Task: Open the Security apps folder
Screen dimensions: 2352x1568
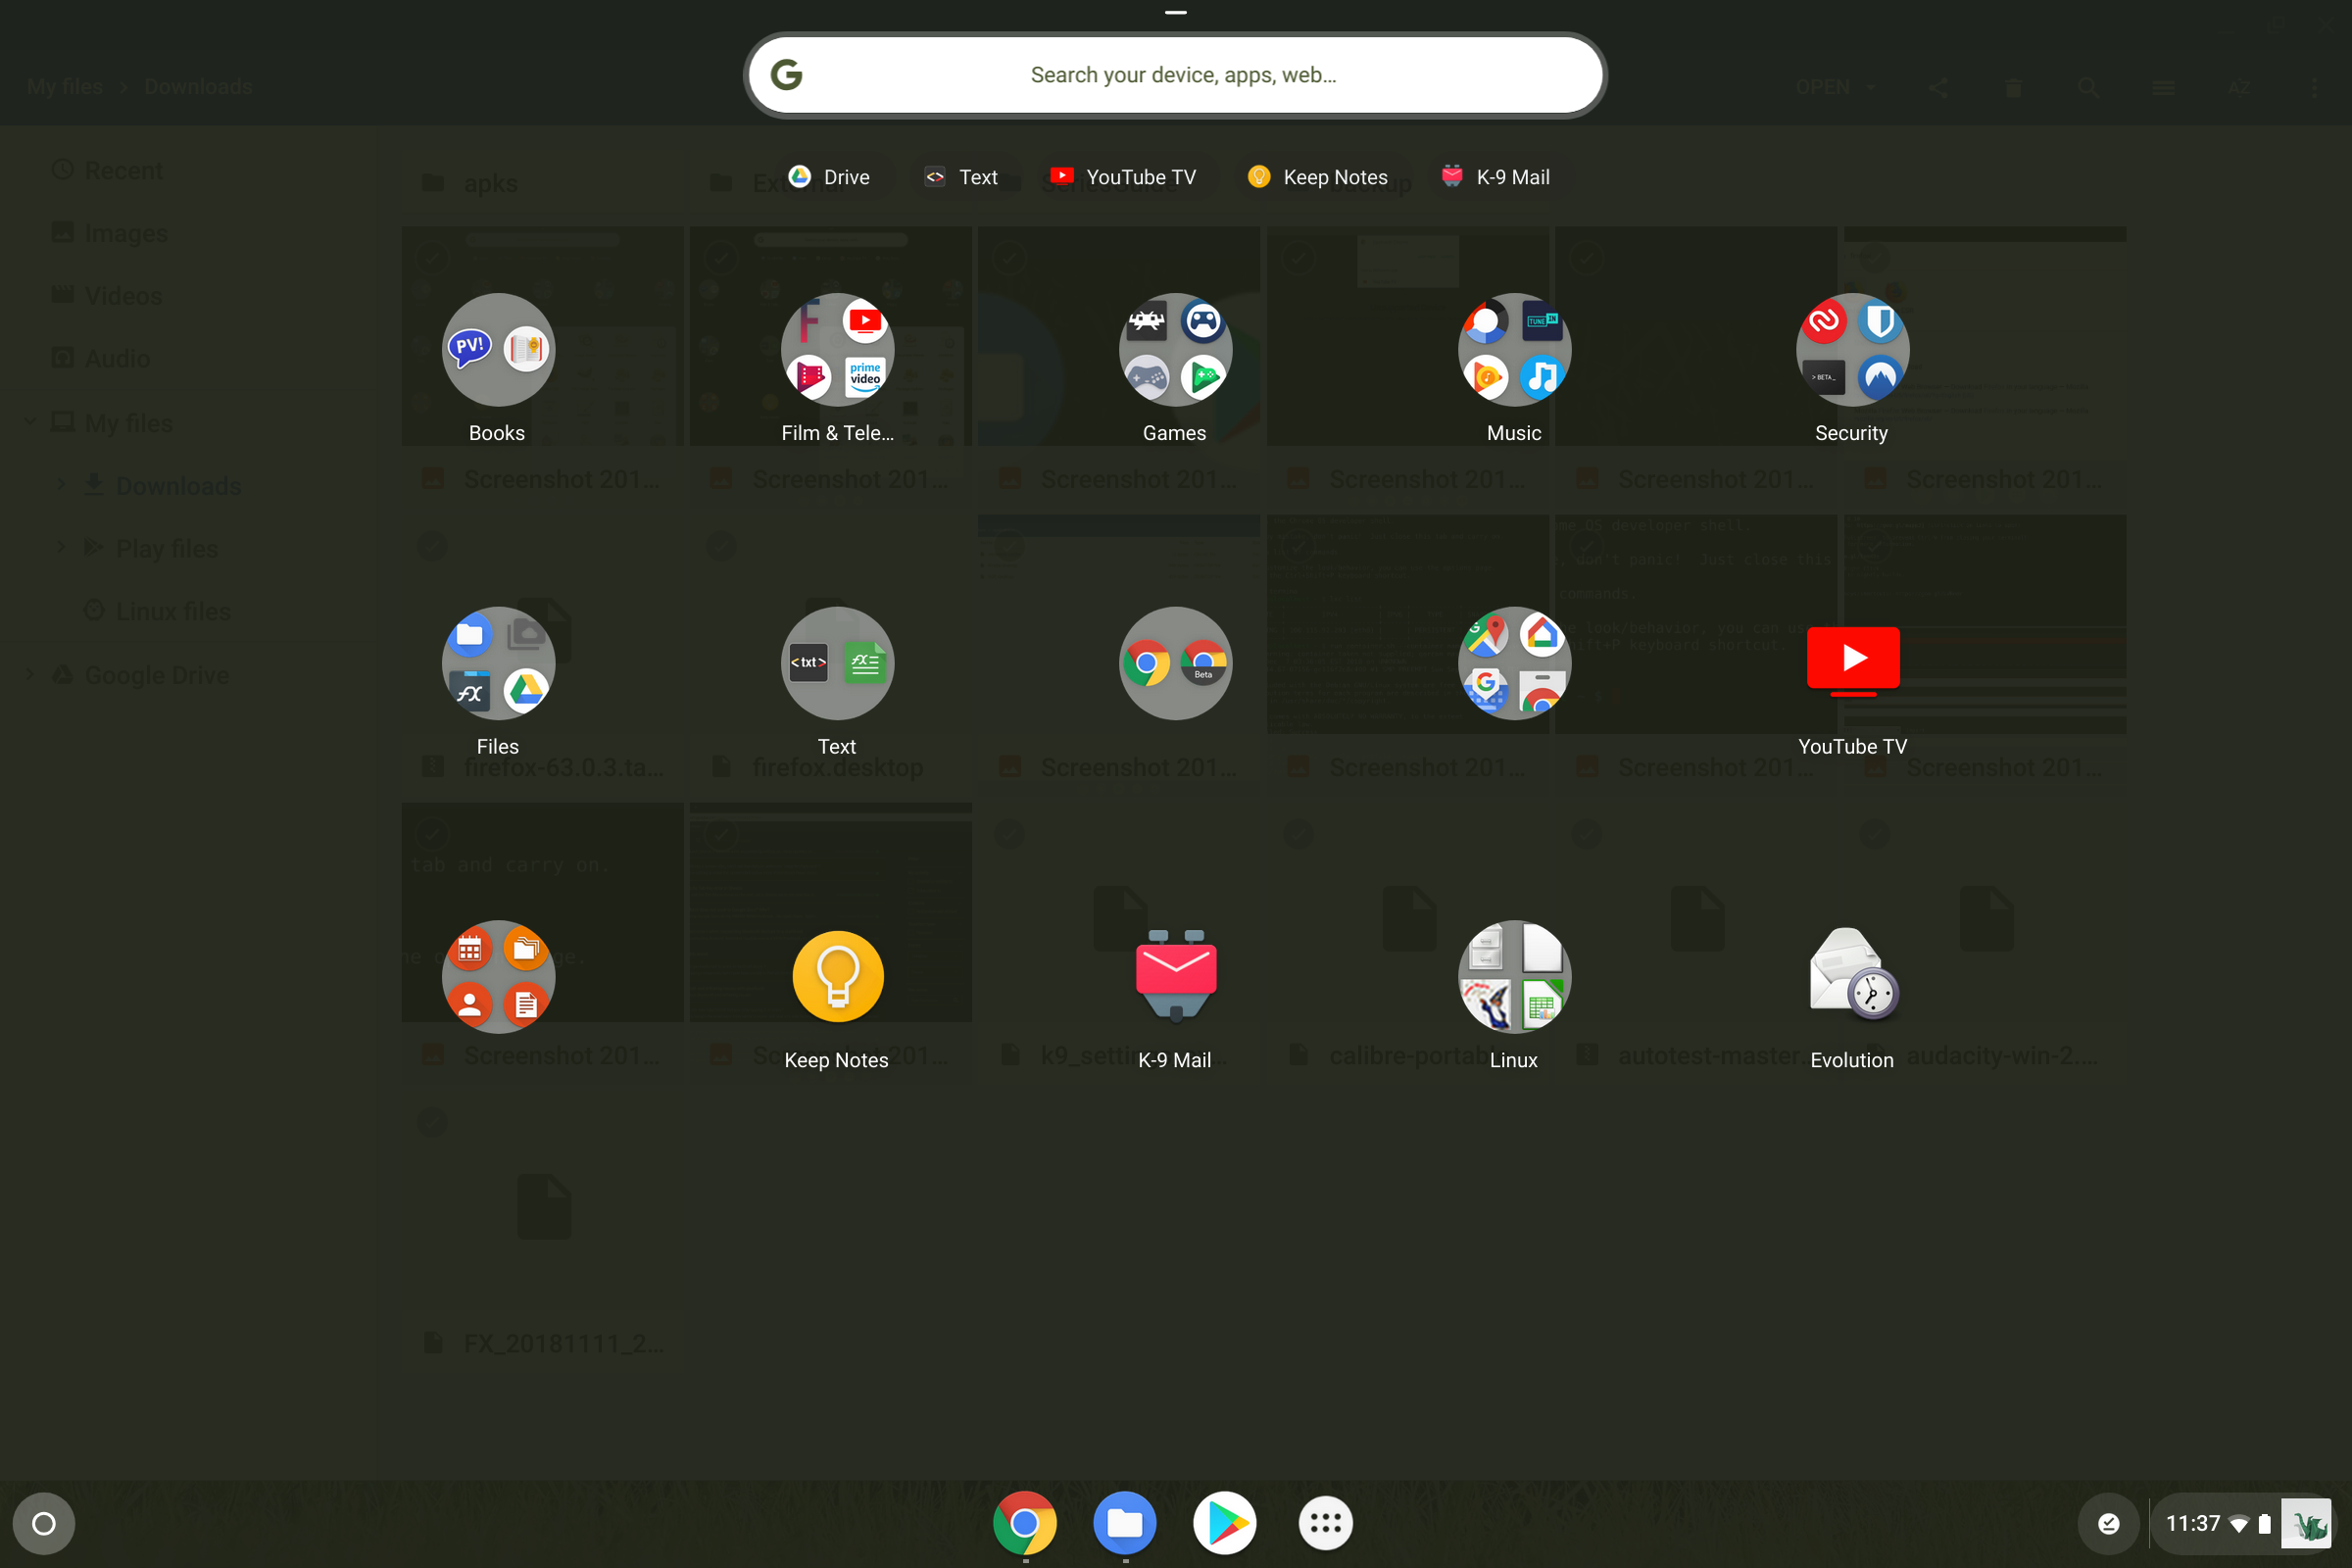Action: pyautogui.click(x=1850, y=348)
